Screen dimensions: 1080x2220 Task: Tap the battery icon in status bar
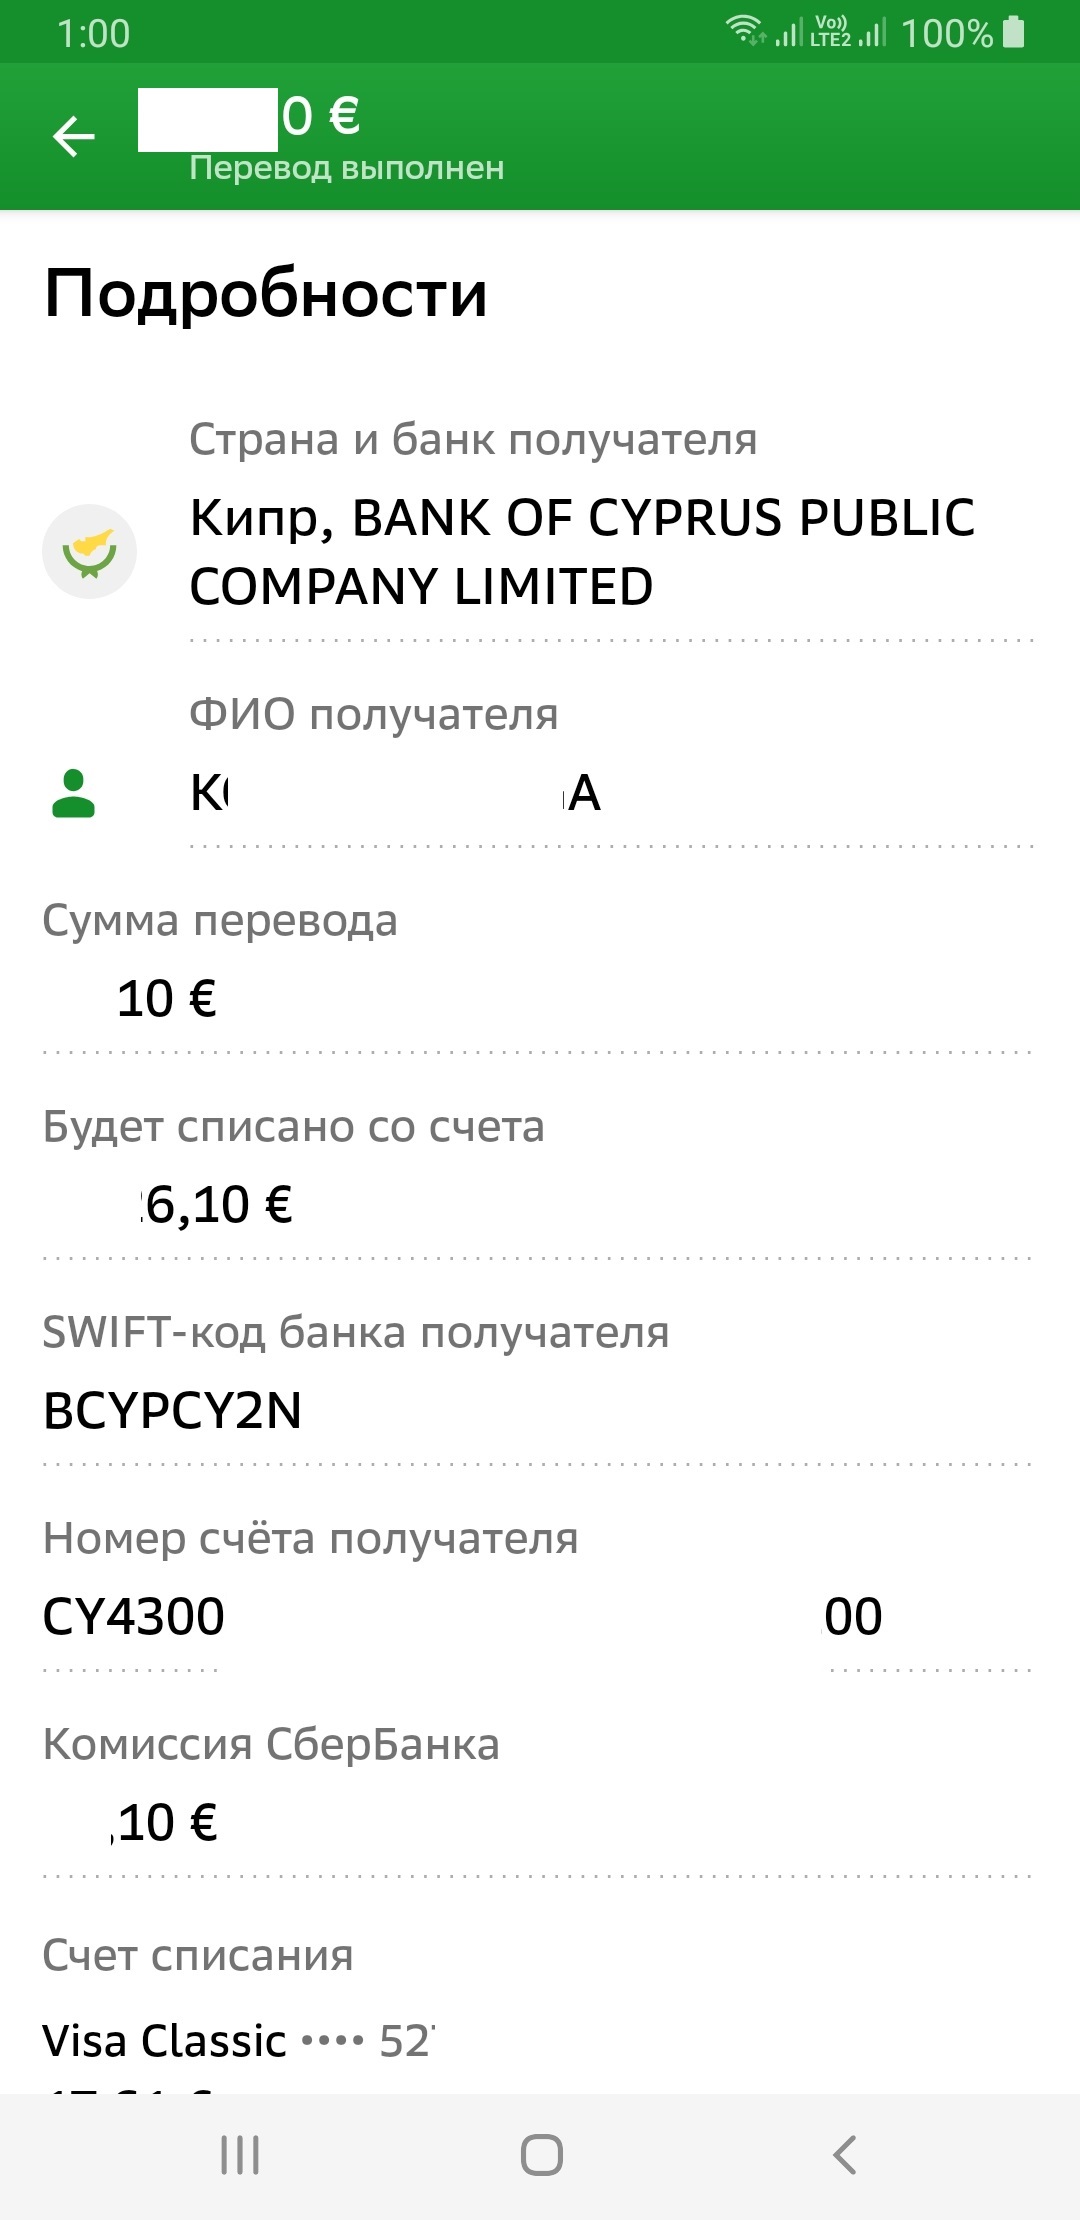click(x=1013, y=32)
